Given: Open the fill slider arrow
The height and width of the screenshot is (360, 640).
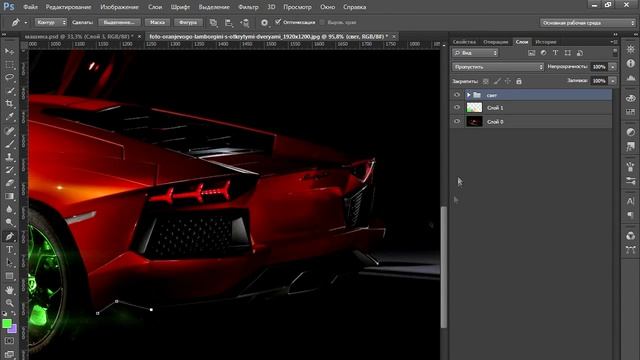Looking at the screenshot, I should pyautogui.click(x=613, y=81).
